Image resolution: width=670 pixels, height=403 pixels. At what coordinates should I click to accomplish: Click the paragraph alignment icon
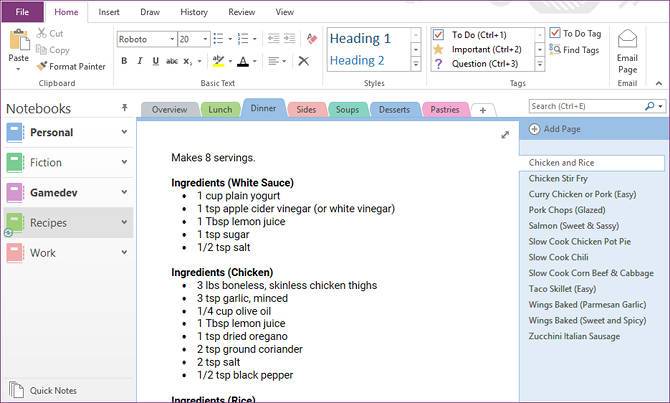pos(273,61)
